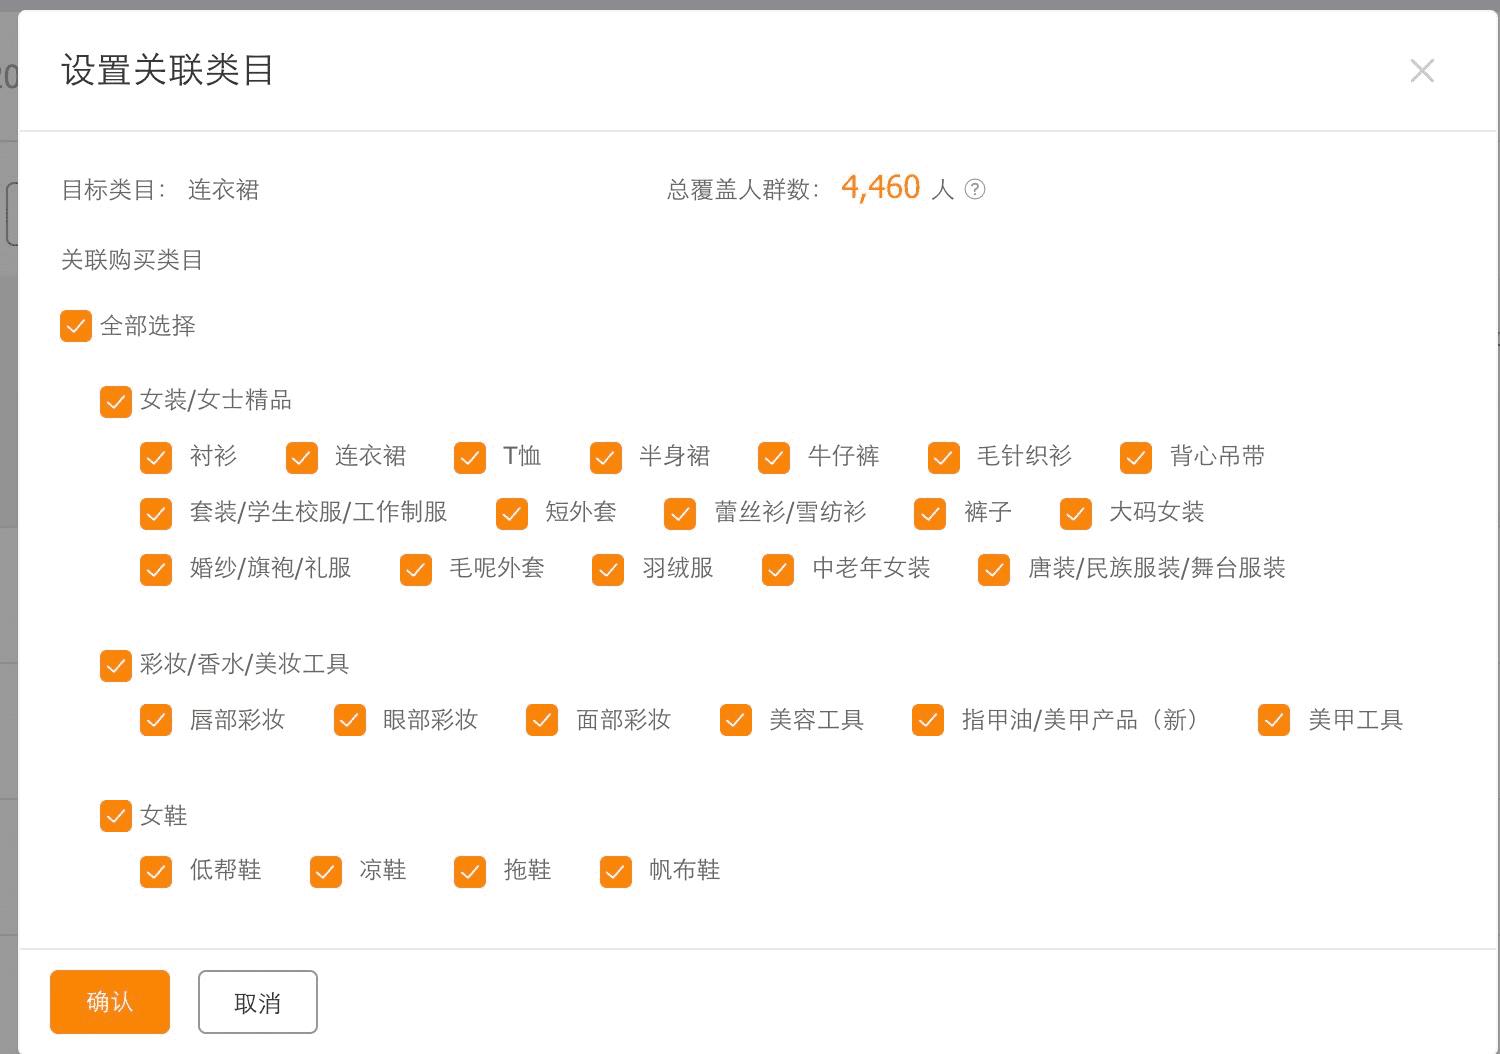This screenshot has width=1500, height=1054.
Task: Uncheck the 连衣裙 checkbox
Action: point(301,457)
